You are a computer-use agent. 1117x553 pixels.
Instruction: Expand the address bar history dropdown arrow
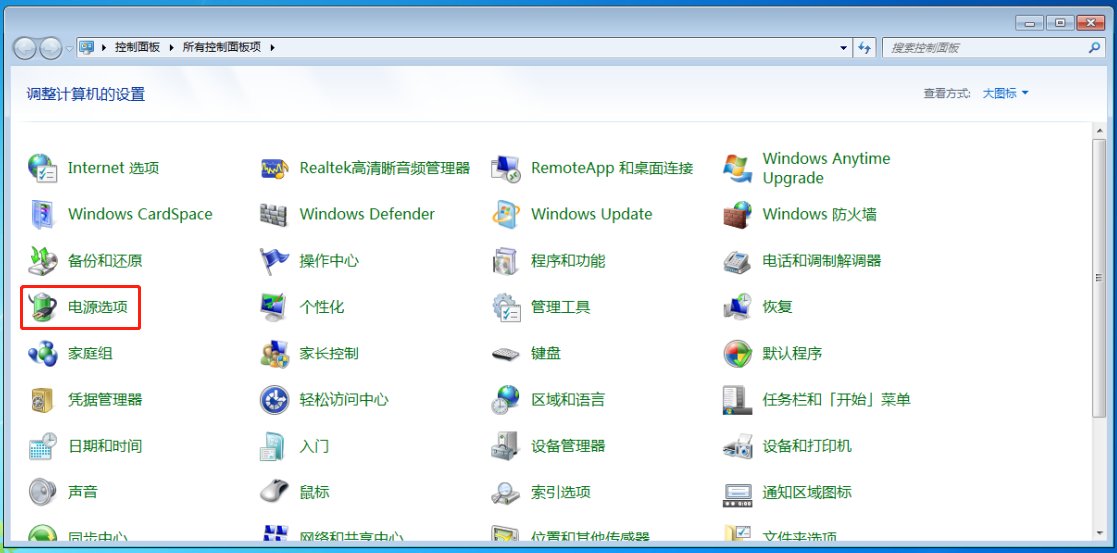point(844,47)
